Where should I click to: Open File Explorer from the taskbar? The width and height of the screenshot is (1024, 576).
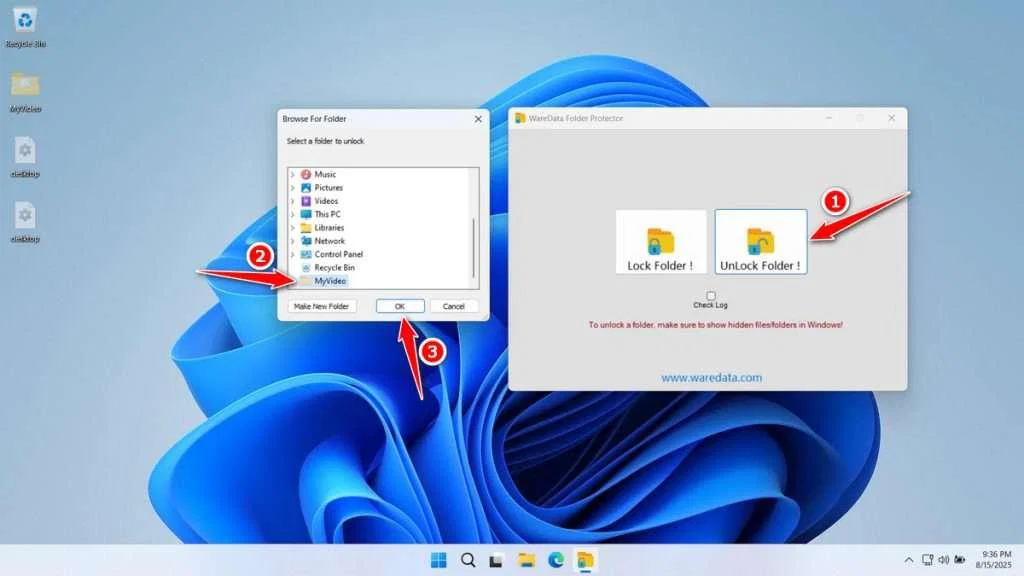pos(524,561)
